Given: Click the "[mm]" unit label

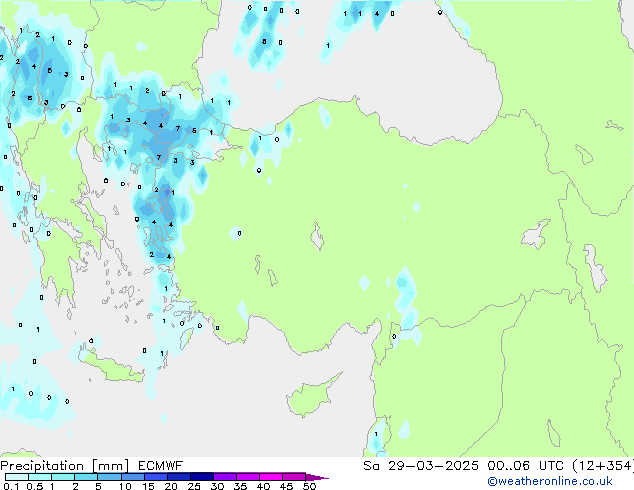Looking at the screenshot, I should pyautogui.click(x=110, y=466).
